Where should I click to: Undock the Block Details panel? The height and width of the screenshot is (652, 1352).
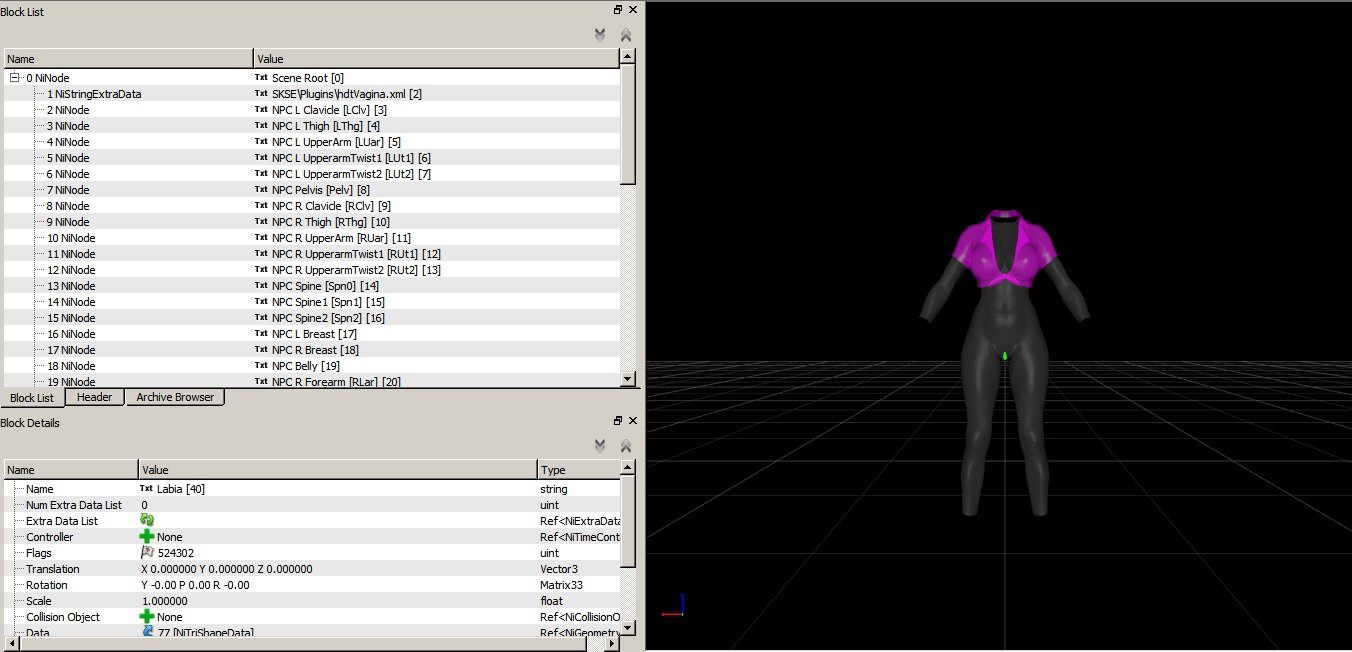point(618,421)
